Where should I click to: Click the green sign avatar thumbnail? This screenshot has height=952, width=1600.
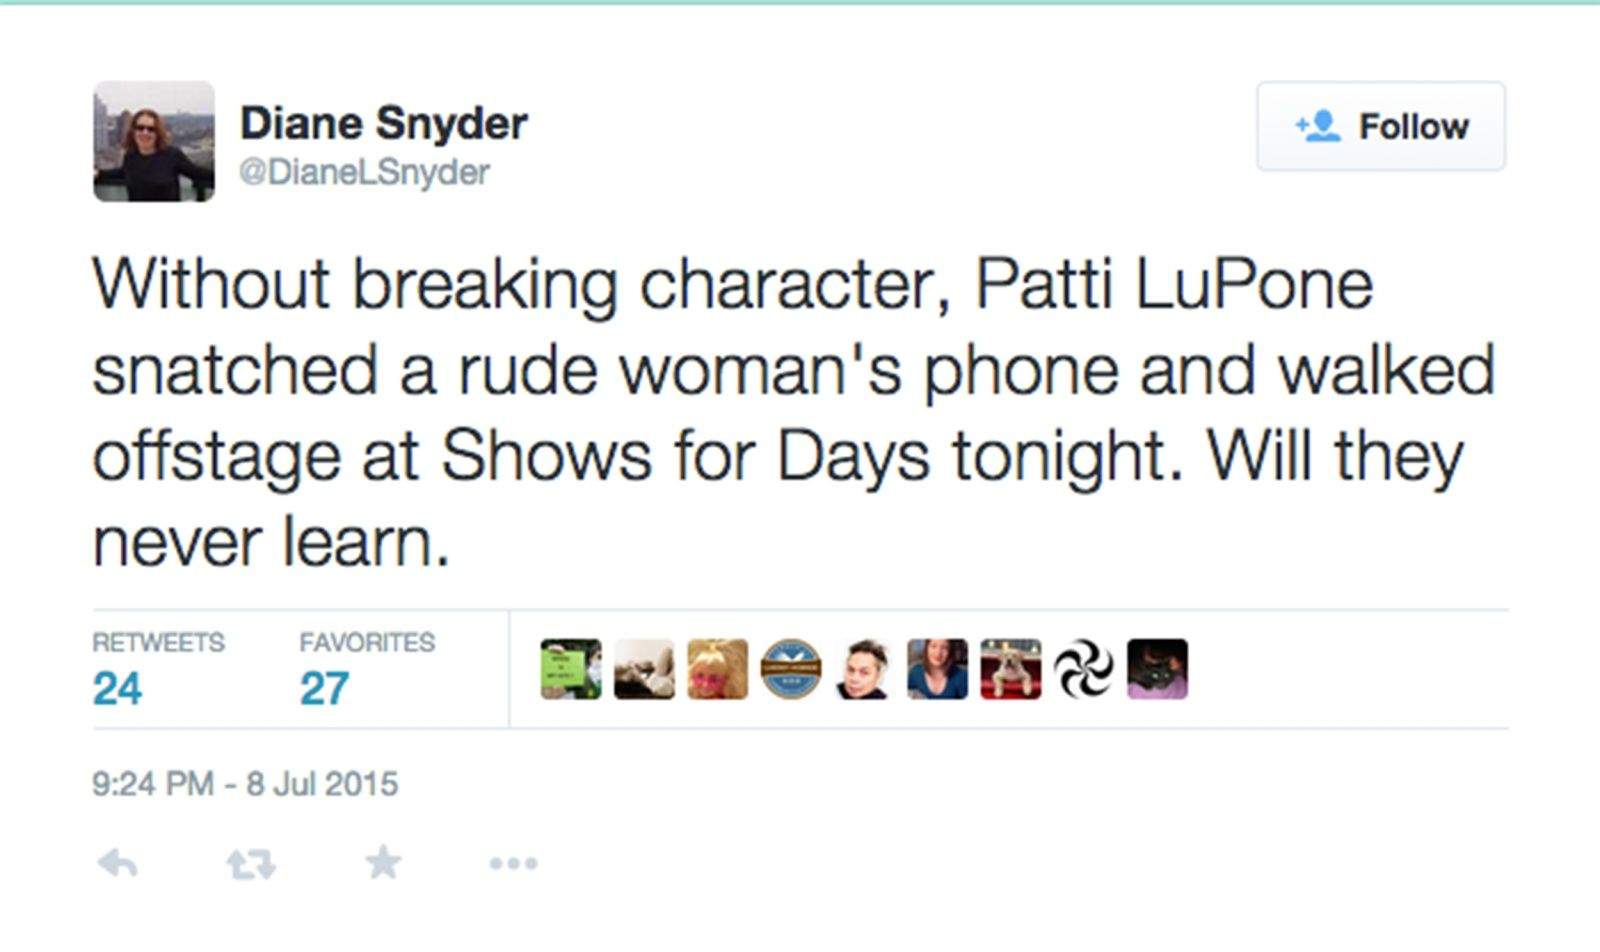tap(571, 669)
